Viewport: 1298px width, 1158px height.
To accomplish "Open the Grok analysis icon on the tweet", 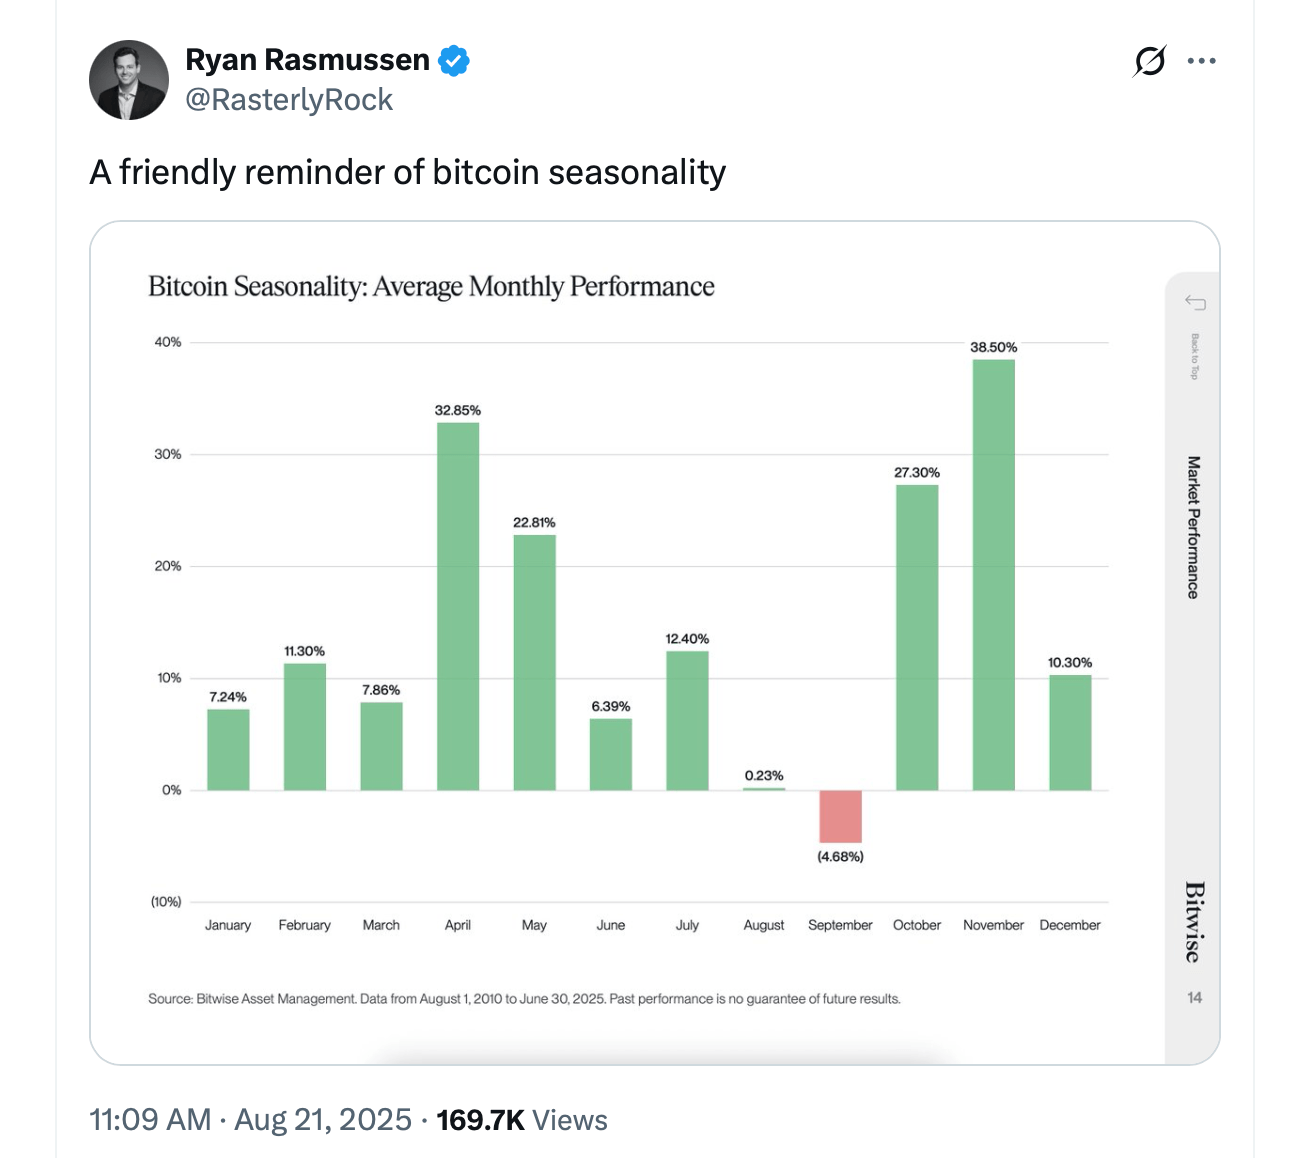I will (1148, 60).
